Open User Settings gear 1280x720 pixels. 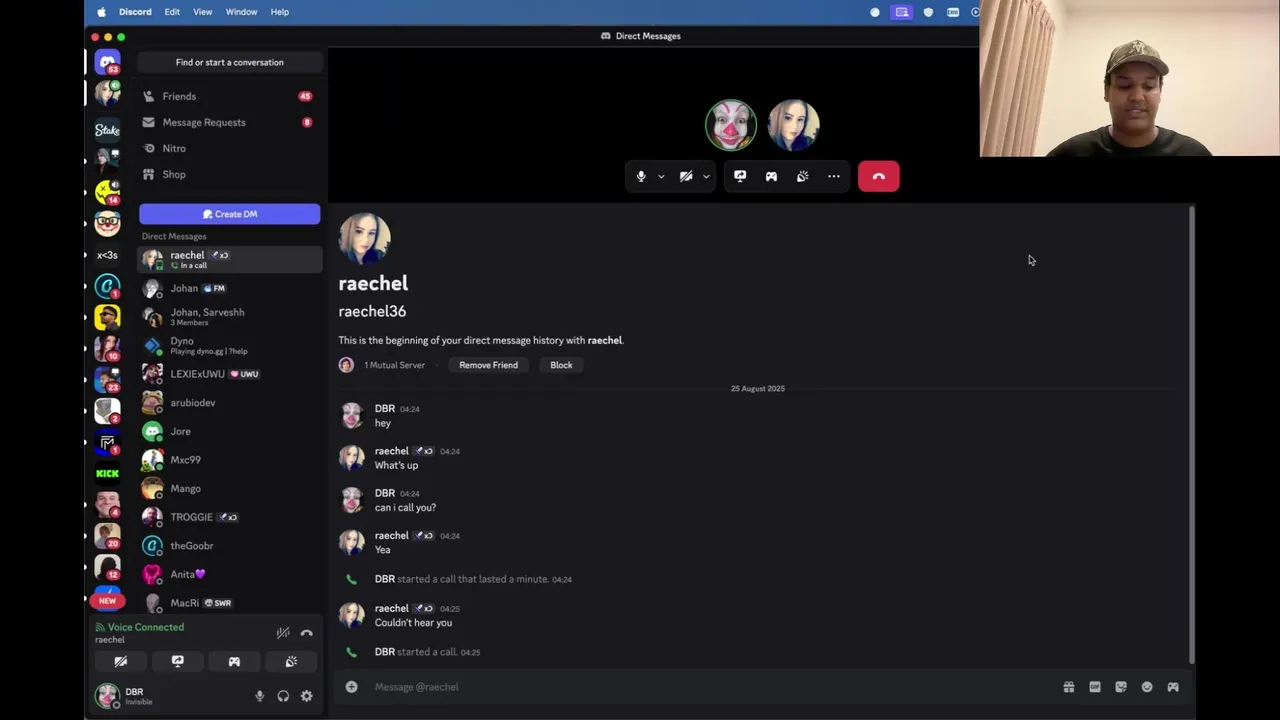[x=307, y=696]
